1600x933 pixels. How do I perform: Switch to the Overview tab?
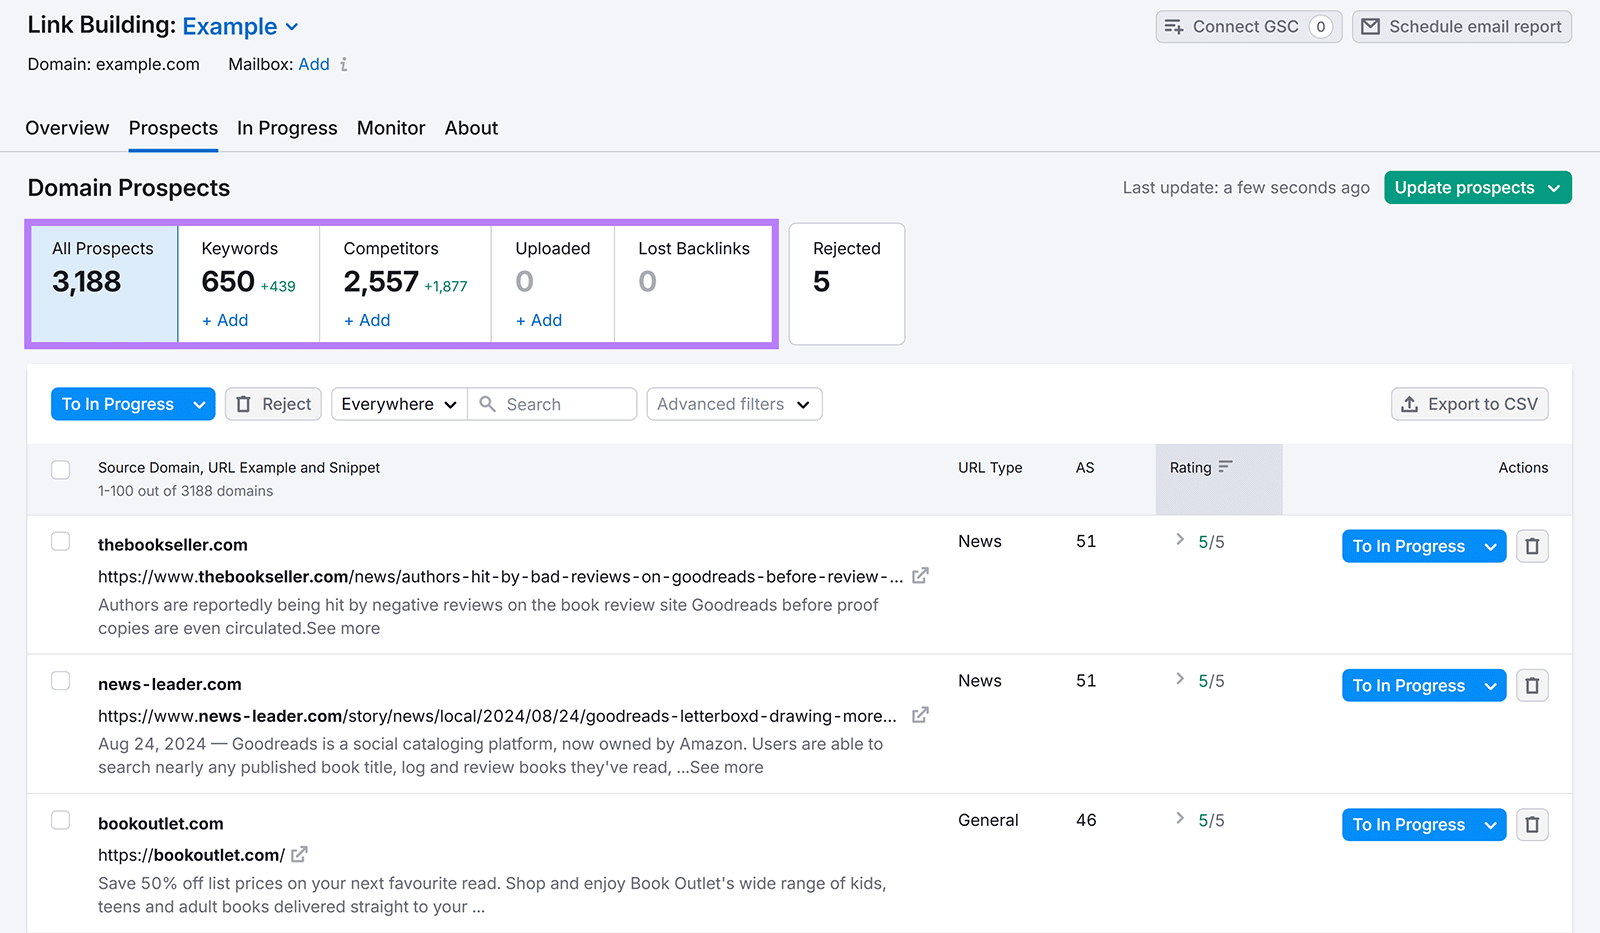pos(66,128)
